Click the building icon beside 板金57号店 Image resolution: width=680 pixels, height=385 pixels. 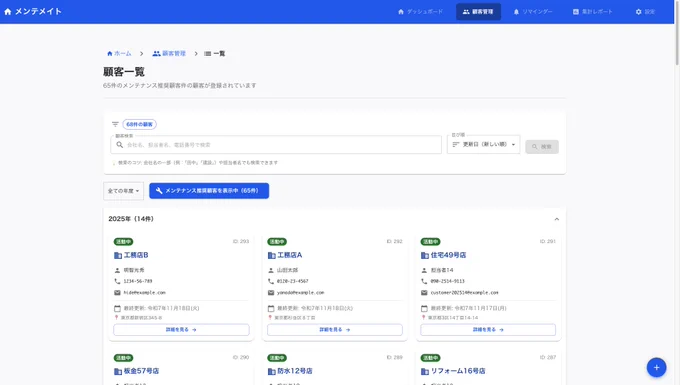point(118,372)
